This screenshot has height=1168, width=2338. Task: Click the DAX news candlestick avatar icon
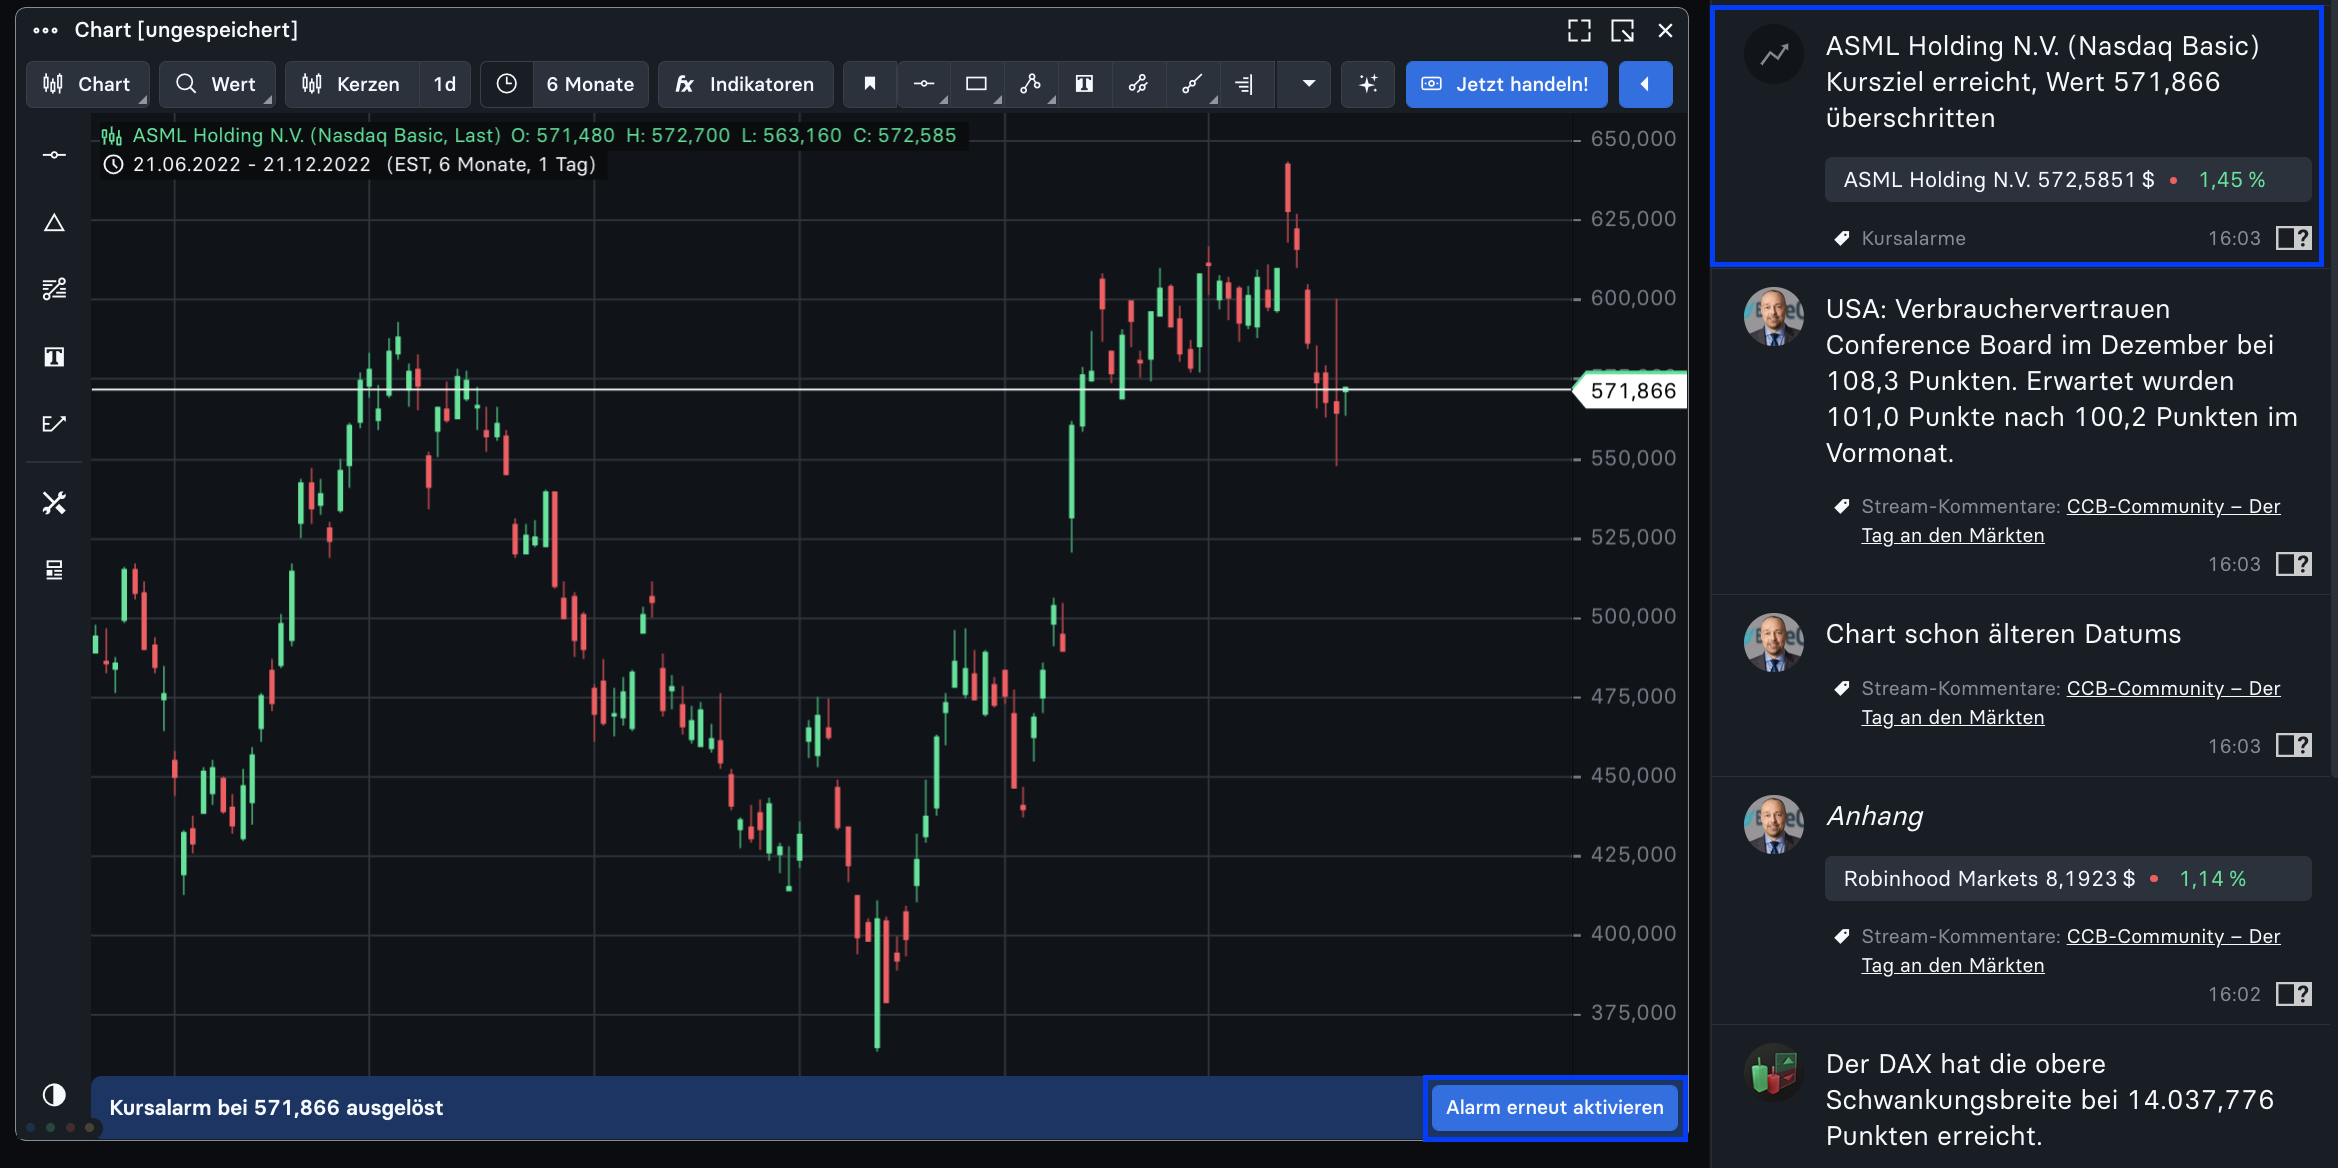pos(1774,1073)
